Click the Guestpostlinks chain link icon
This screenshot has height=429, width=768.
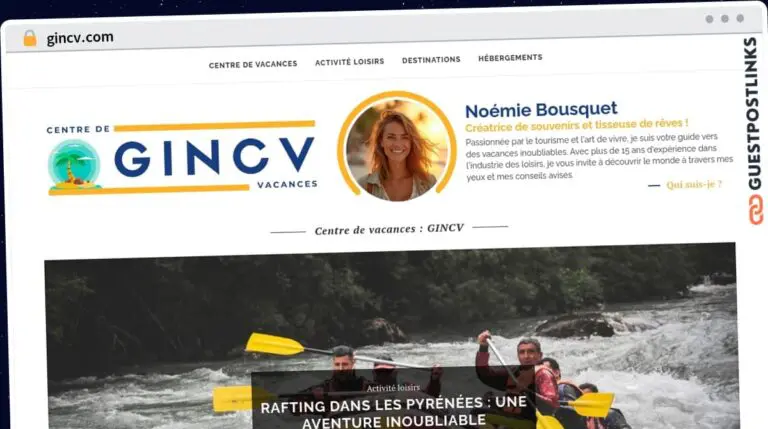[756, 210]
